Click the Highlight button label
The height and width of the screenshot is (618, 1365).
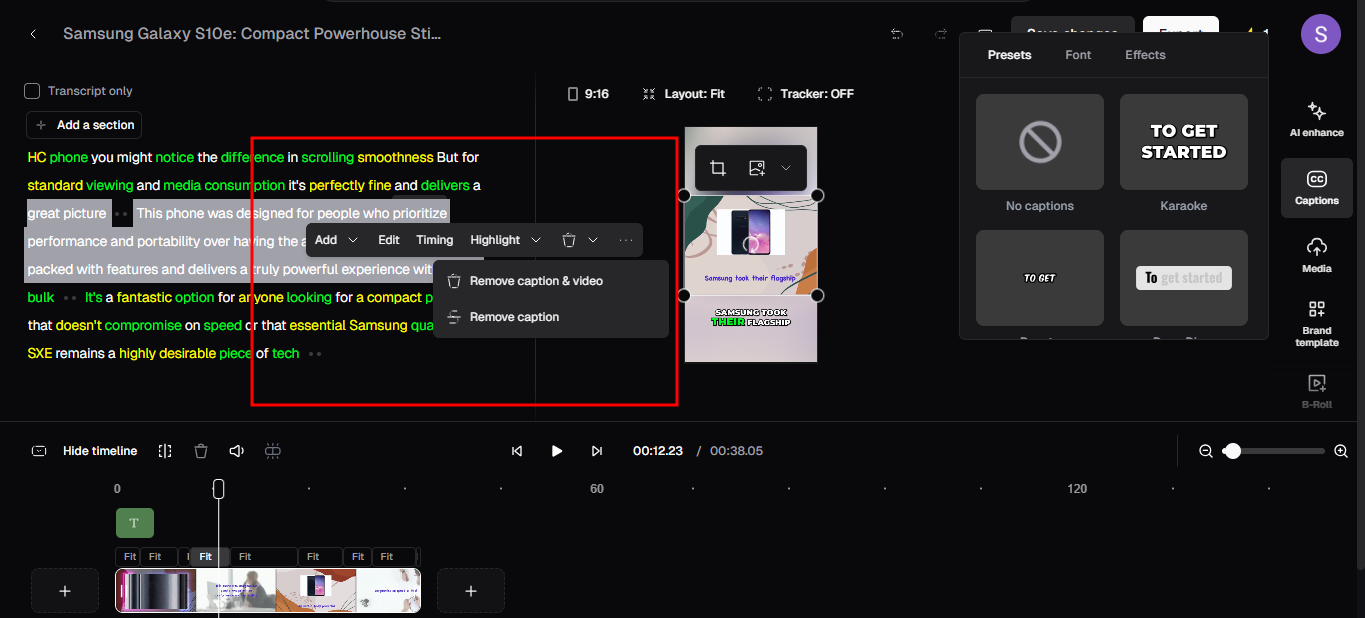(x=495, y=240)
